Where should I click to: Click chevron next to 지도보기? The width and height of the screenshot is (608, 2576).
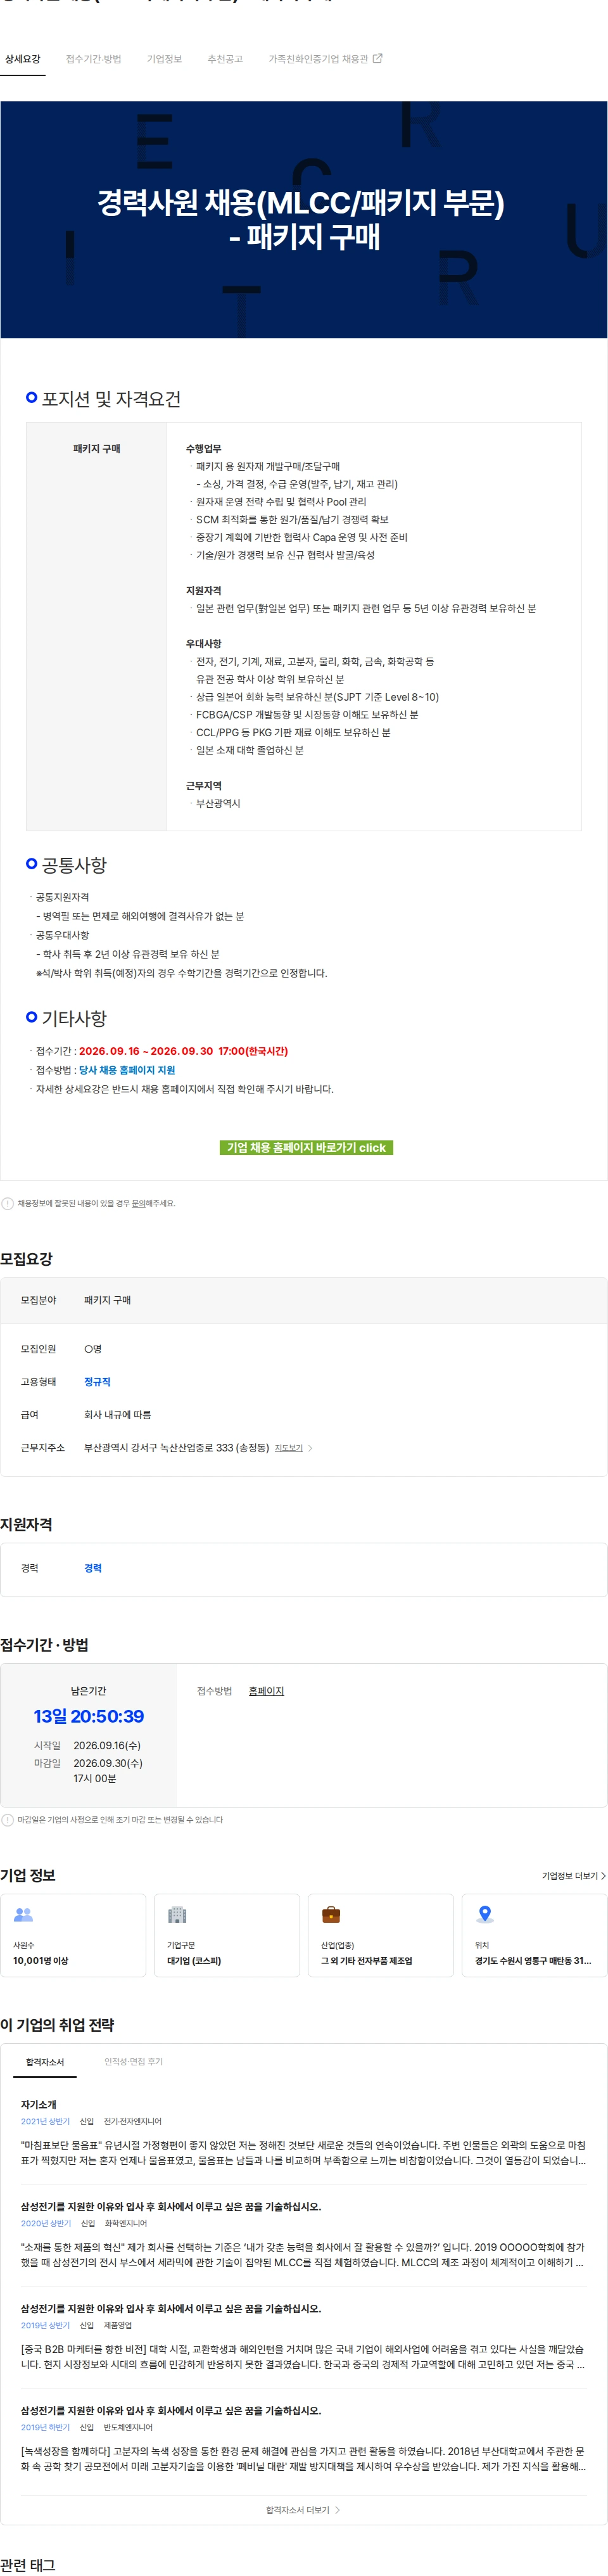(310, 1448)
